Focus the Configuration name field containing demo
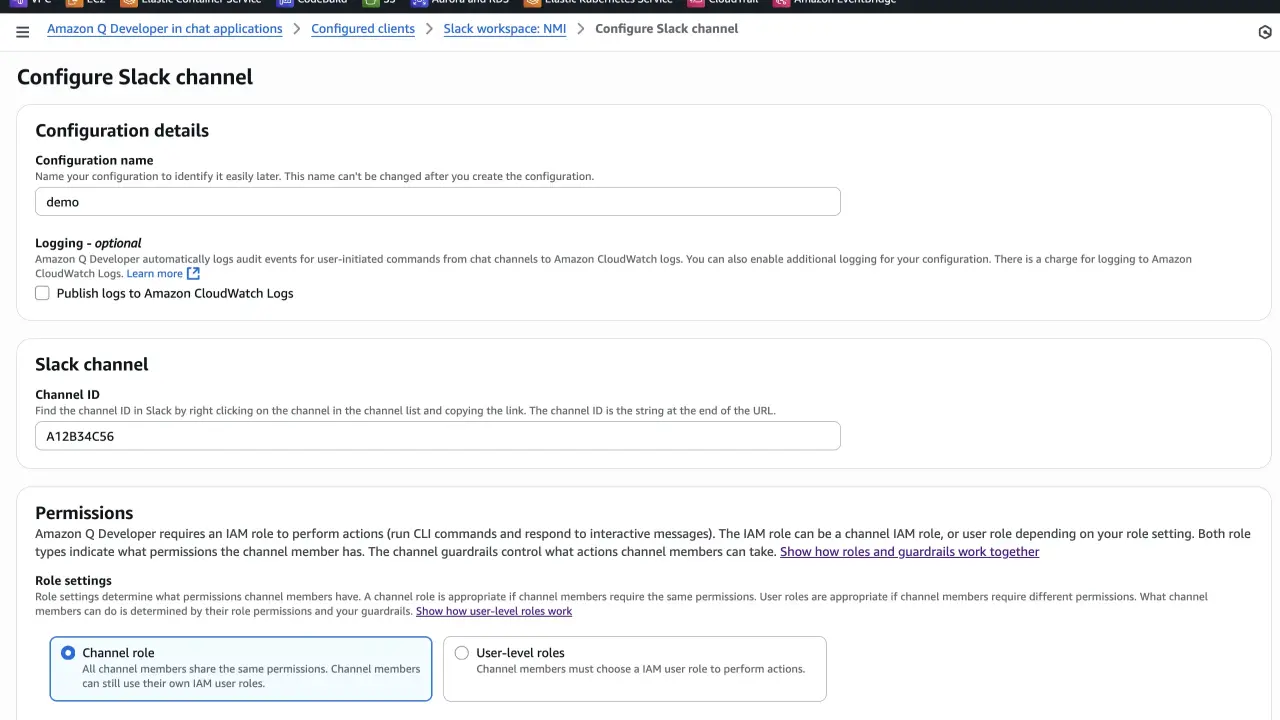The height and width of the screenshot is (720, 1280). 438,202
